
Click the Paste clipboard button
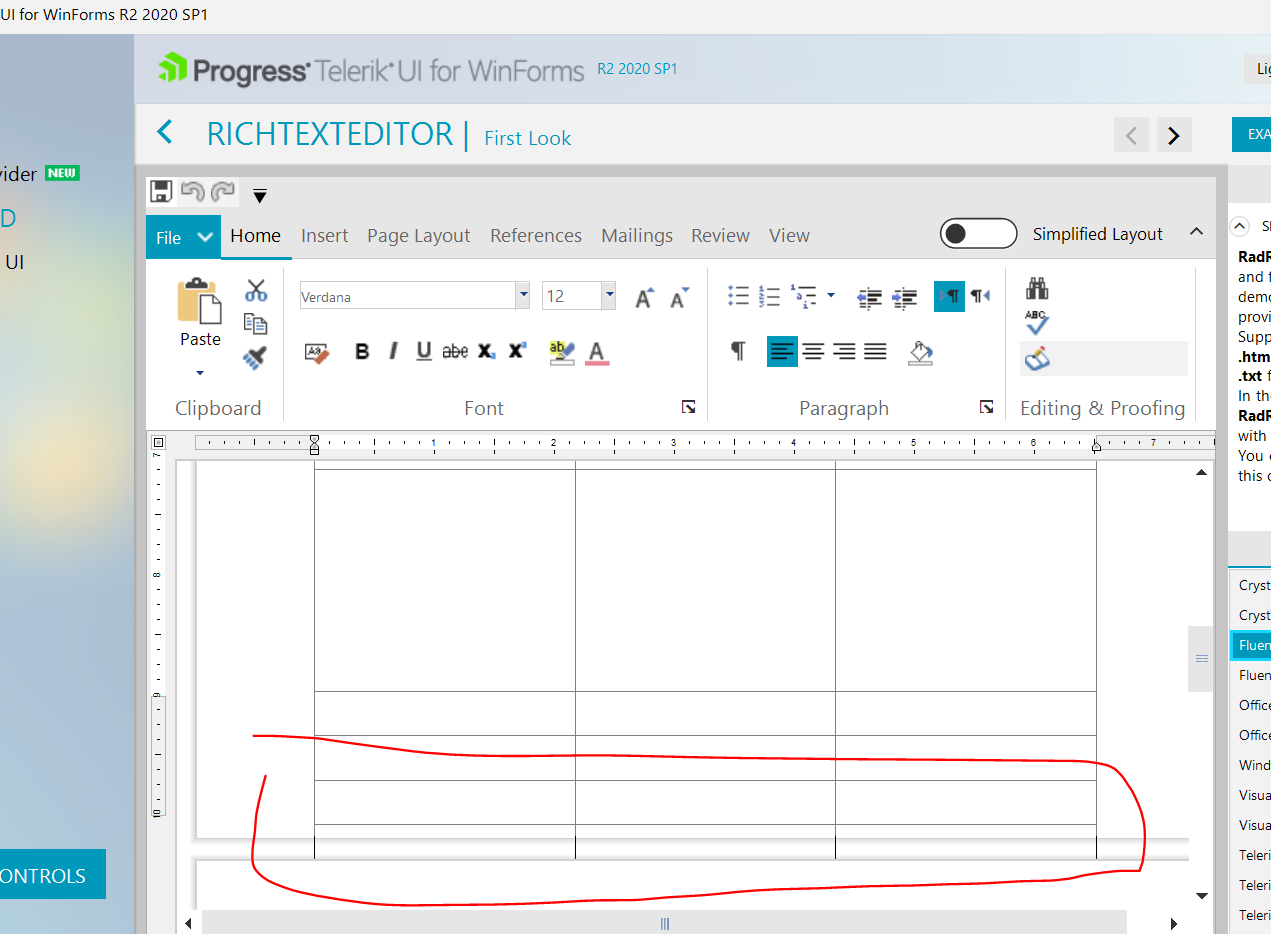[200, 312]
